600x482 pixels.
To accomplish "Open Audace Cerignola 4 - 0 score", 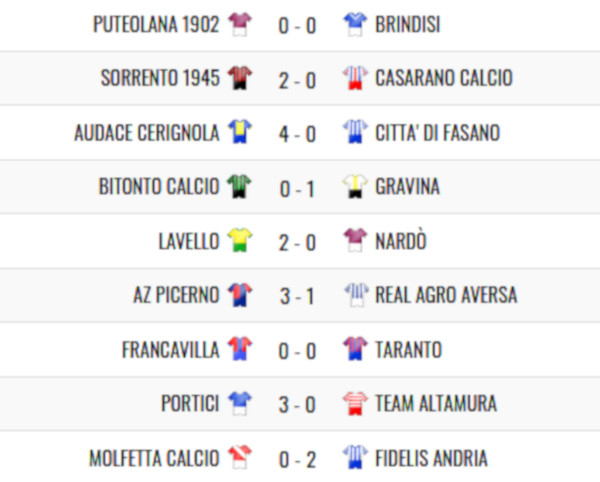I will tap(297, 134).
